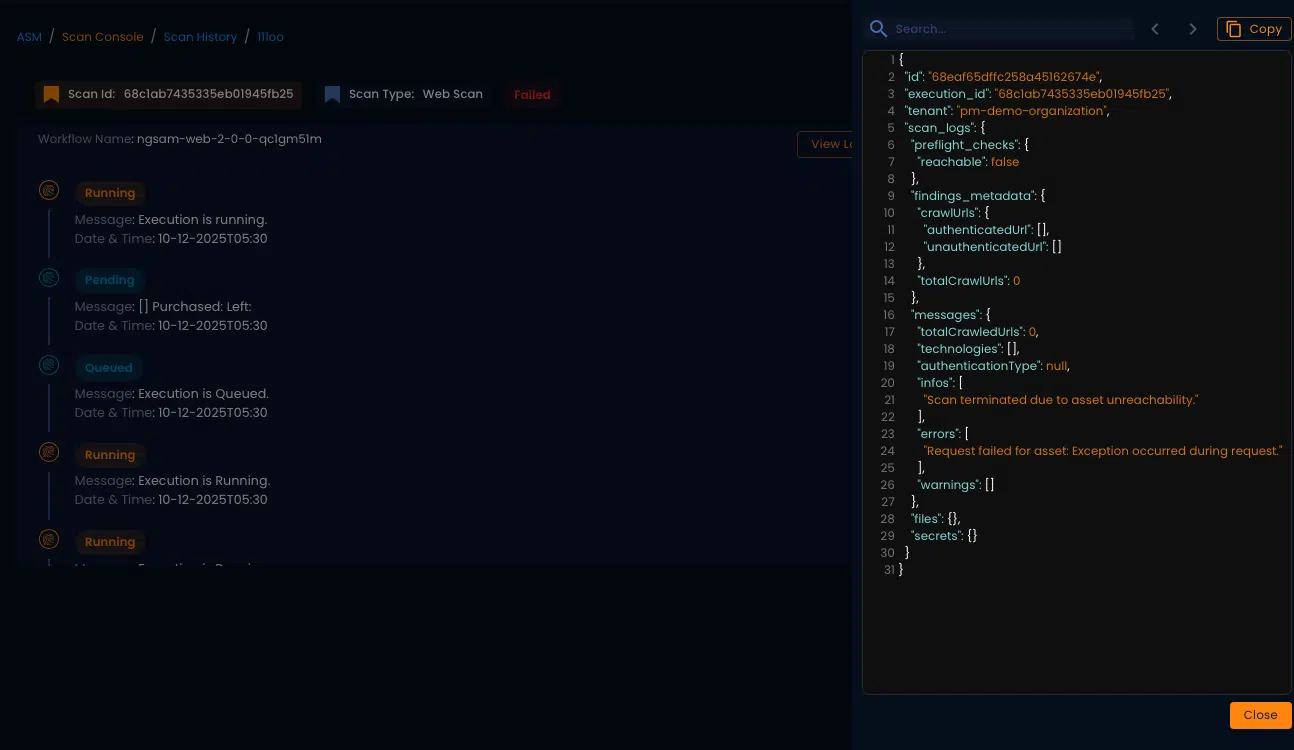This screenshot has width=1294, height=750.
Task: Go to previous search match using left chevron
Action: coord(1155,29)
